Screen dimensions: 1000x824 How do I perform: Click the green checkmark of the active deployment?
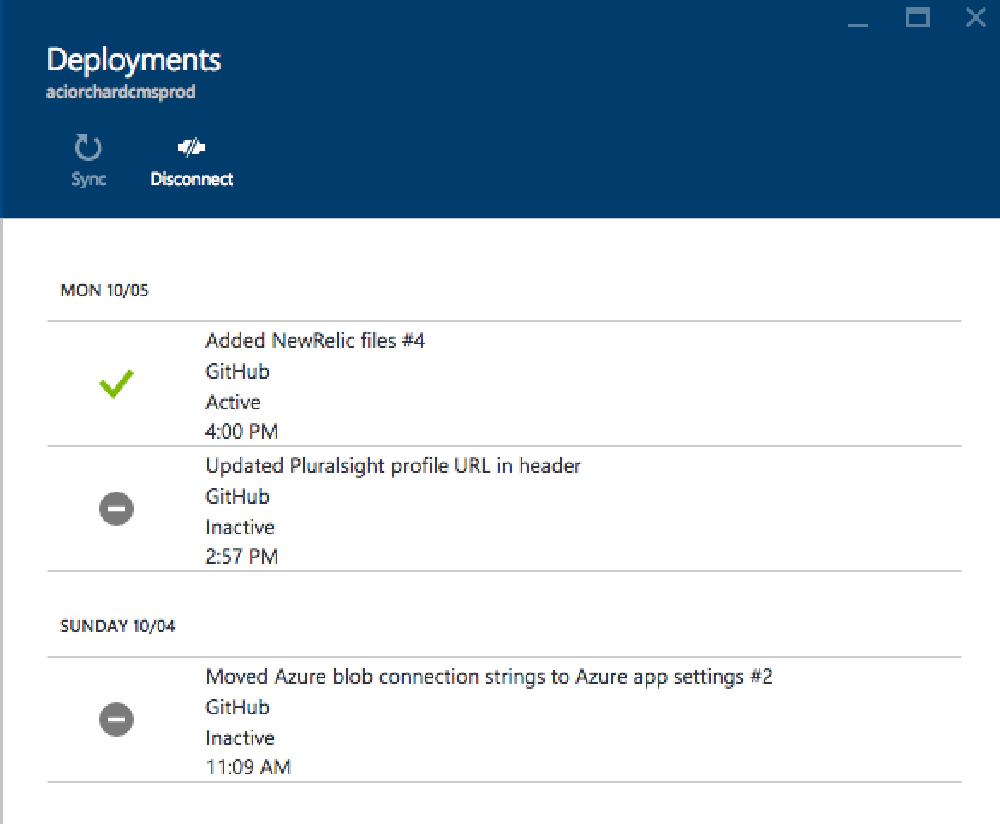click(x=117, y=383)
